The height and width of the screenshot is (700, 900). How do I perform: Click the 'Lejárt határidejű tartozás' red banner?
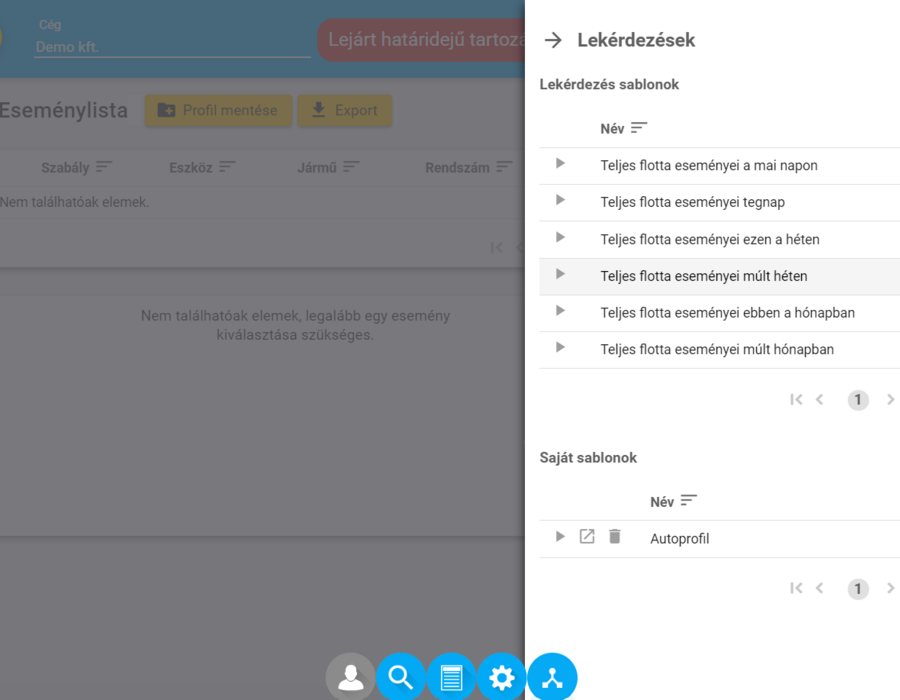point(421,40)
